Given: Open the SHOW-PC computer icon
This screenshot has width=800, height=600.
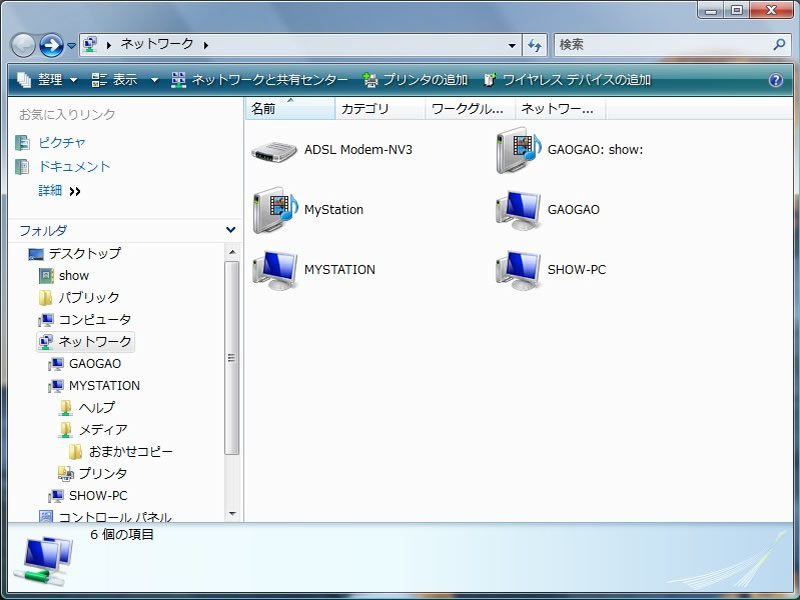Looking at the screenshot, I should click(x=518, y=270).
